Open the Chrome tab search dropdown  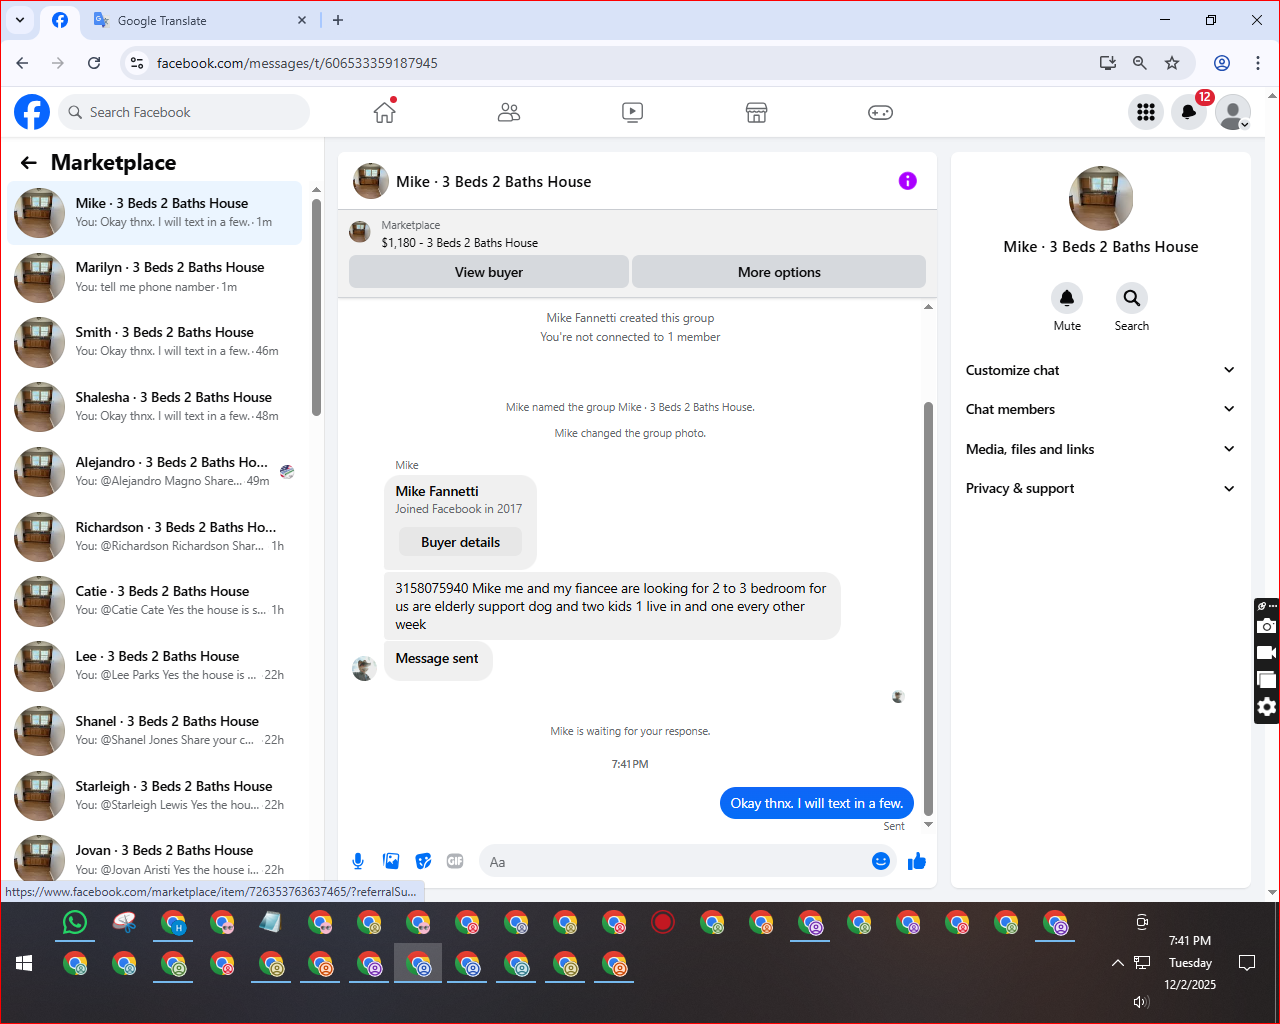tap(20, 20)
